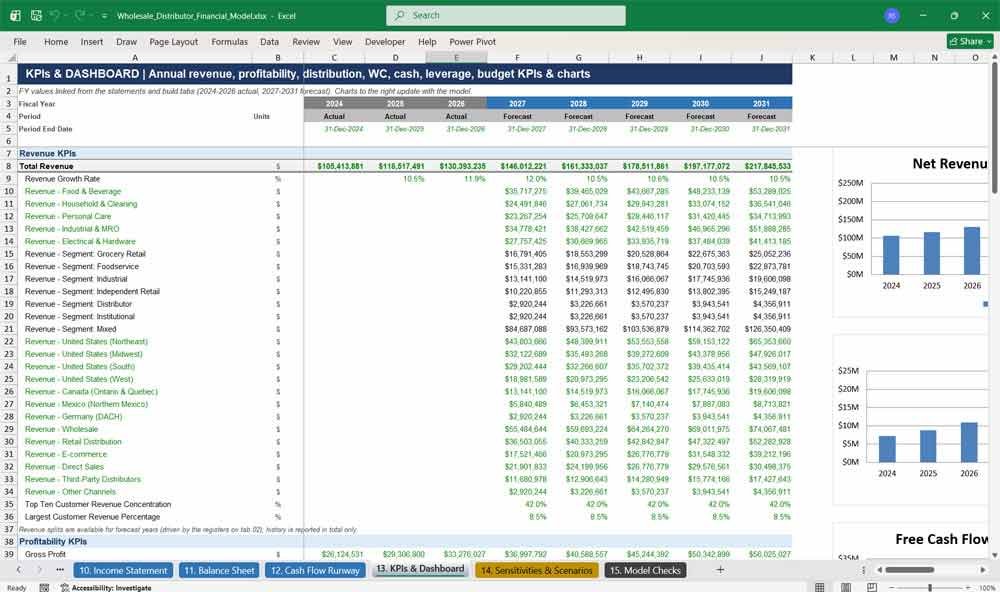The width and height of the screenshot is (1000, 592).
Task: Open the user account avatar
Action: pyautogui.click(x=892, y=15)
